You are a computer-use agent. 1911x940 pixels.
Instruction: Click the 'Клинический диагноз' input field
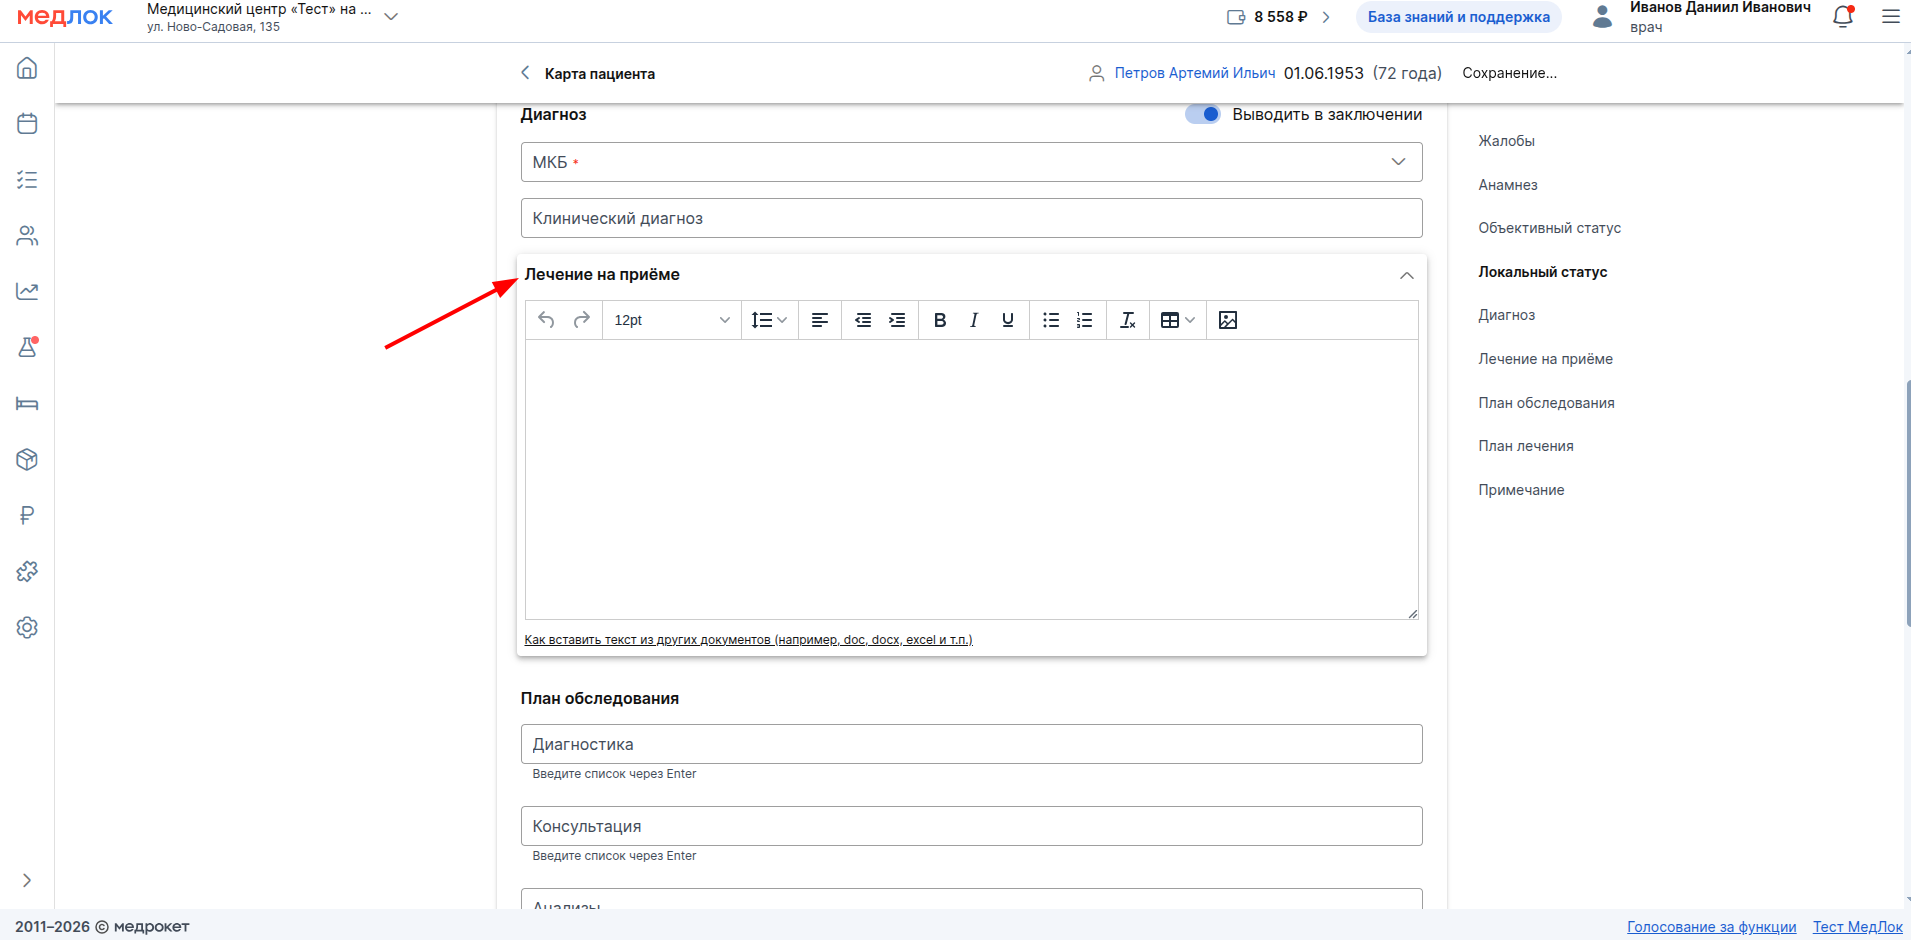coord(971,218)
